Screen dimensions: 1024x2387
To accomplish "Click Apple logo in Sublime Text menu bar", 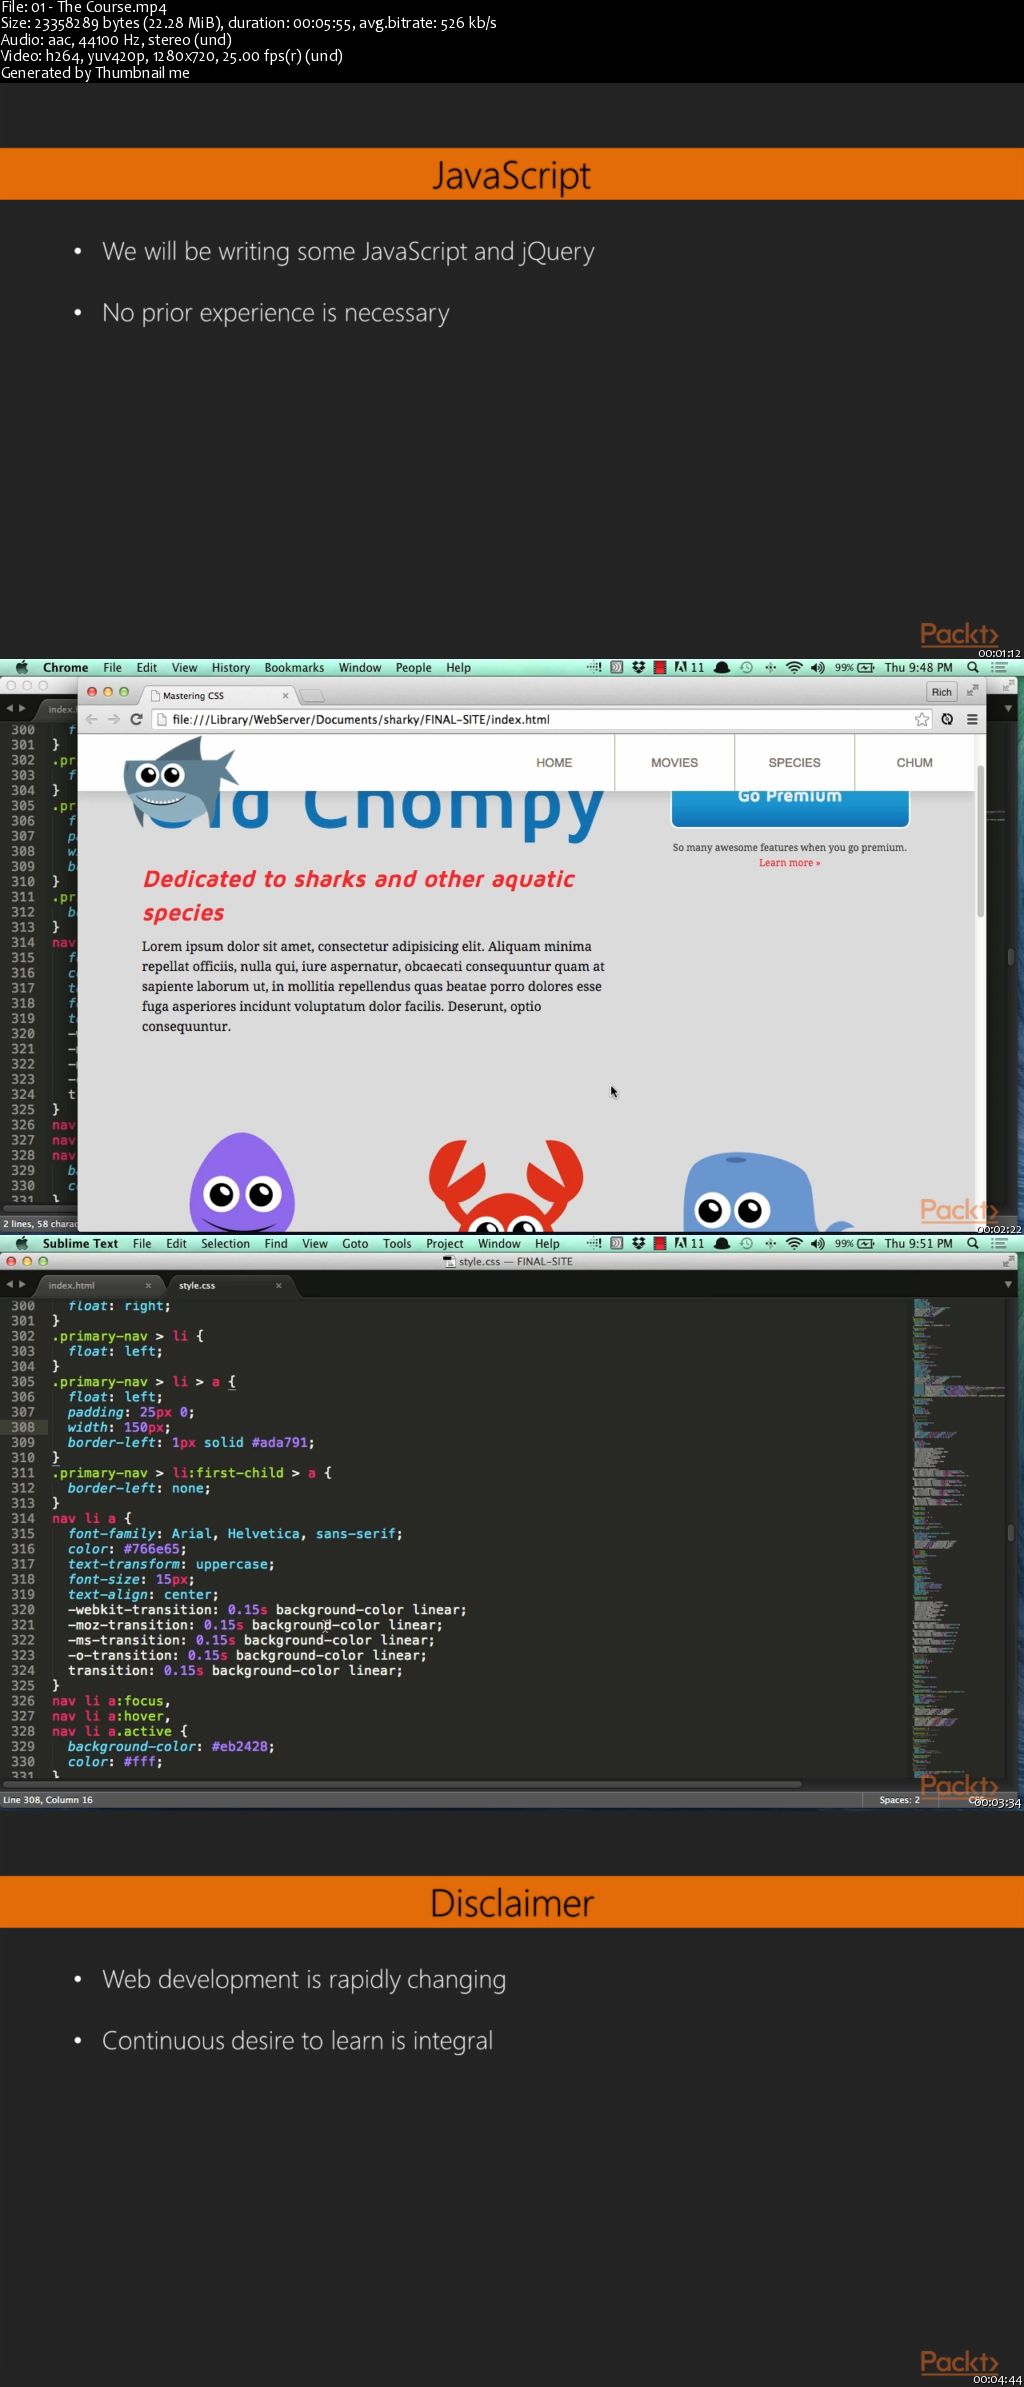I will click(21, 1243).
